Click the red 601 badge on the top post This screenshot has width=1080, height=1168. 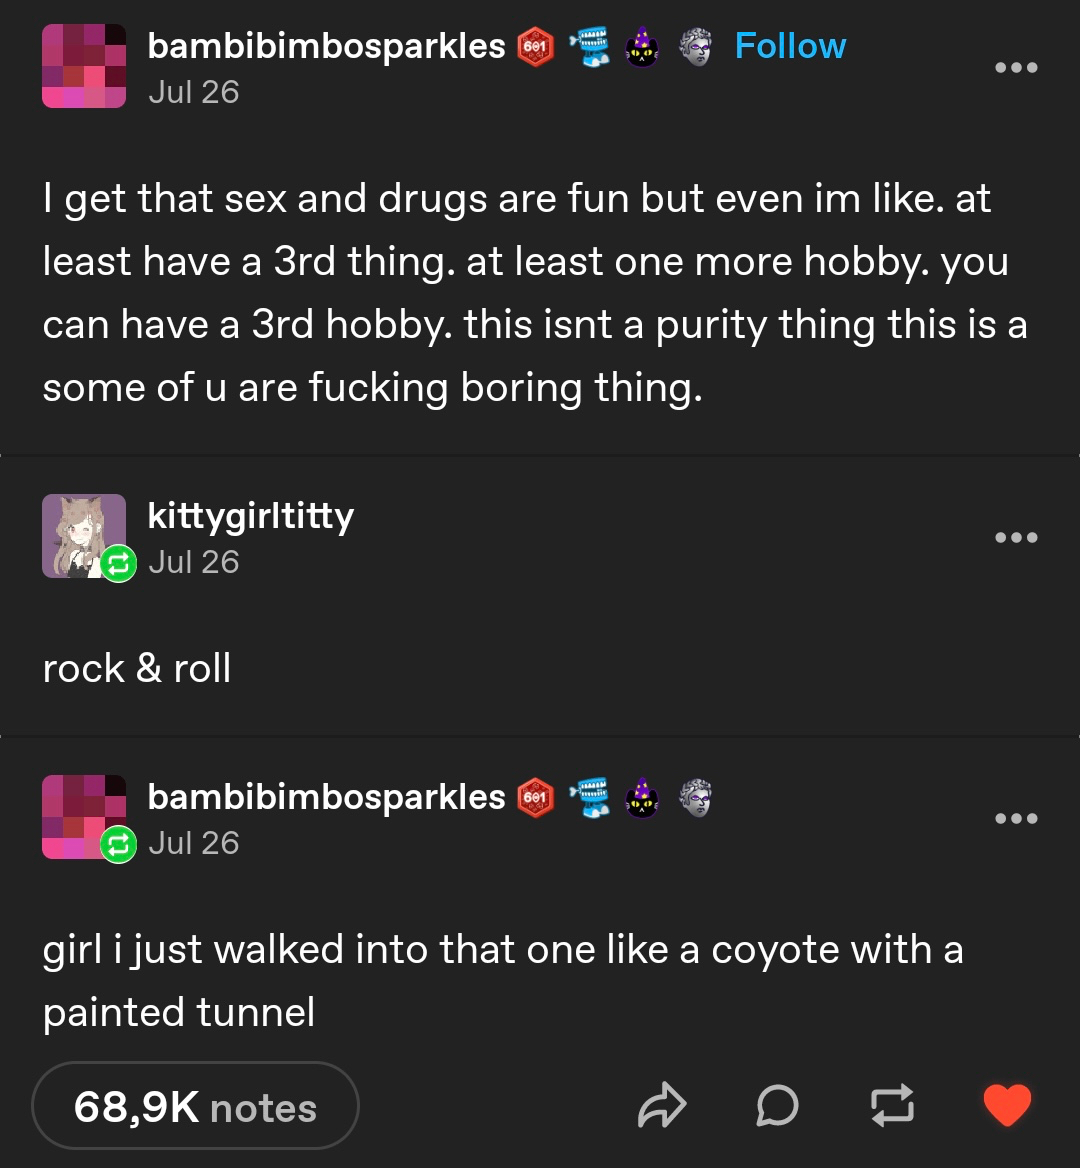pos(536,47)
